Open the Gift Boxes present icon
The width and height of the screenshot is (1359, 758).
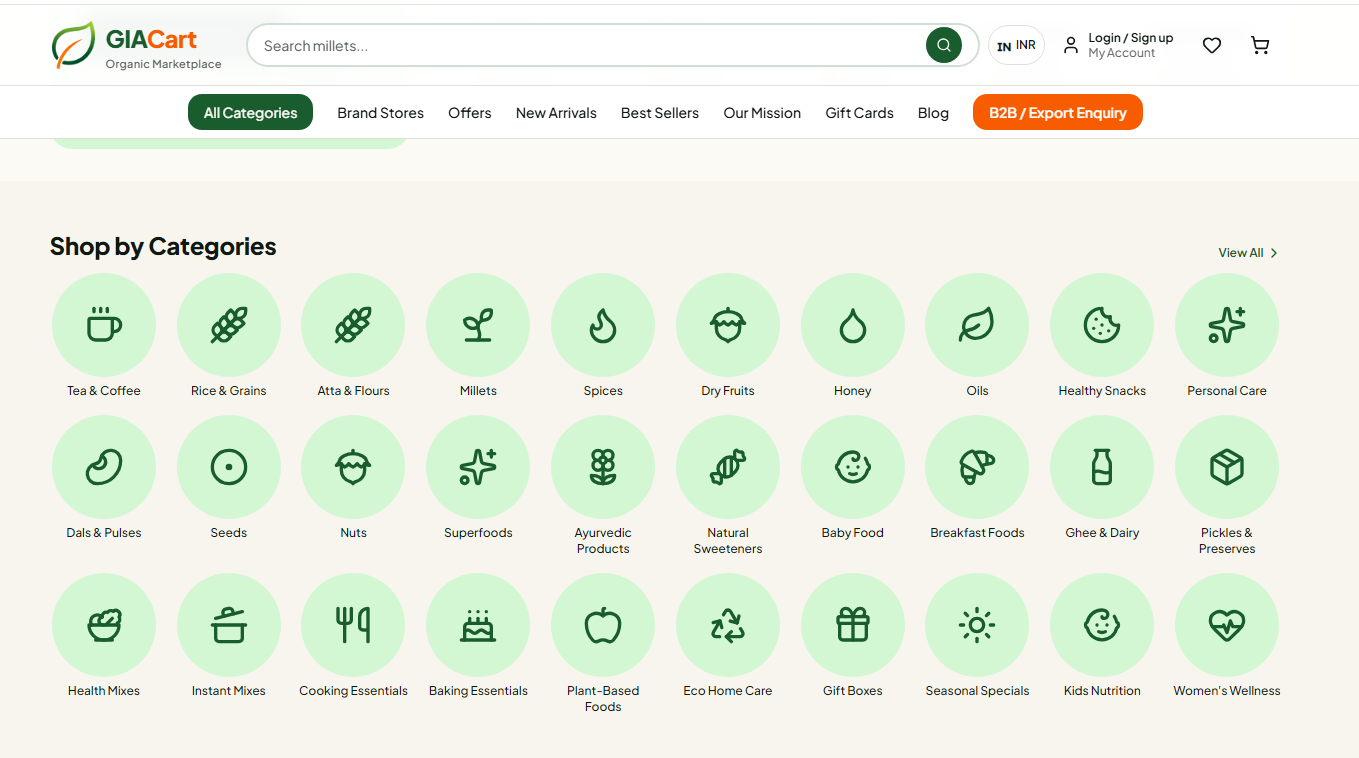click(x=853, y=625)
